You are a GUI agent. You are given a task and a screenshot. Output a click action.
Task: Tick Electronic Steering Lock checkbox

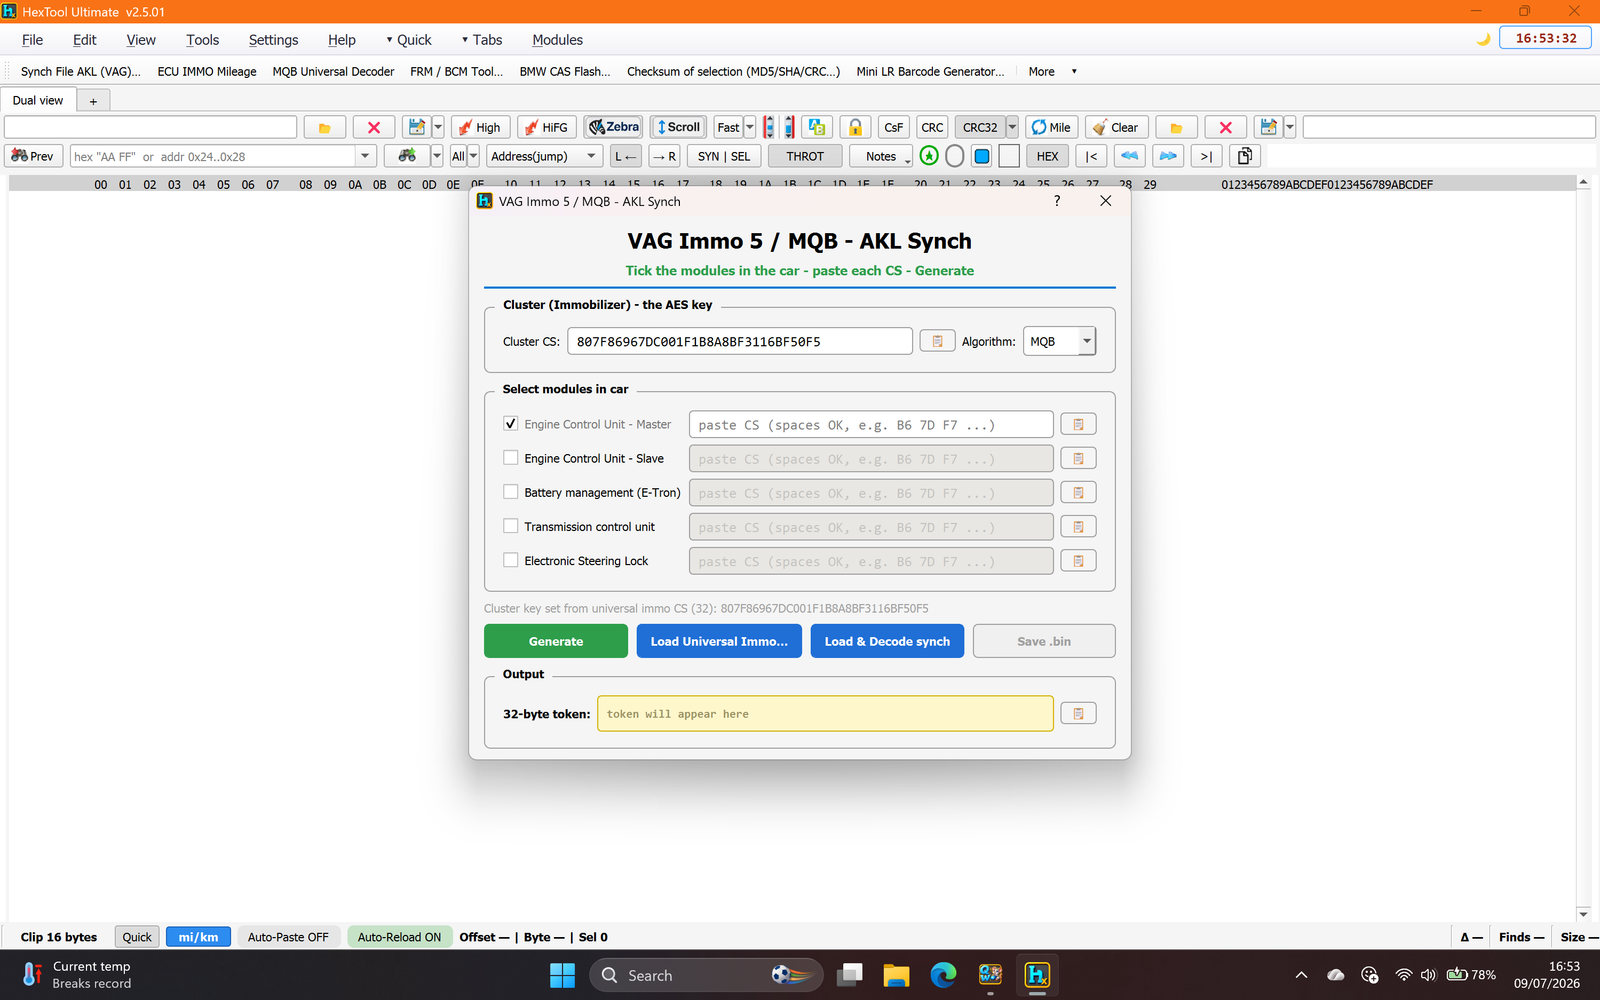[511, 560]
